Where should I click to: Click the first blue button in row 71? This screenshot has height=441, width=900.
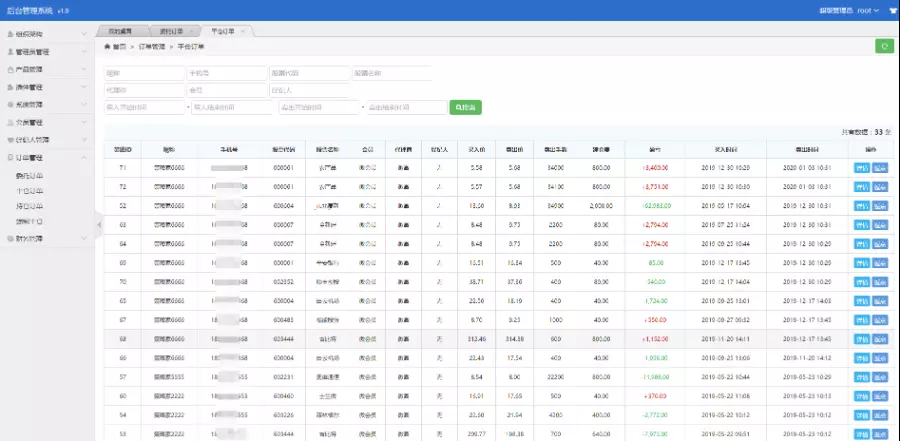pyautogui.click(x=861, y=168)
